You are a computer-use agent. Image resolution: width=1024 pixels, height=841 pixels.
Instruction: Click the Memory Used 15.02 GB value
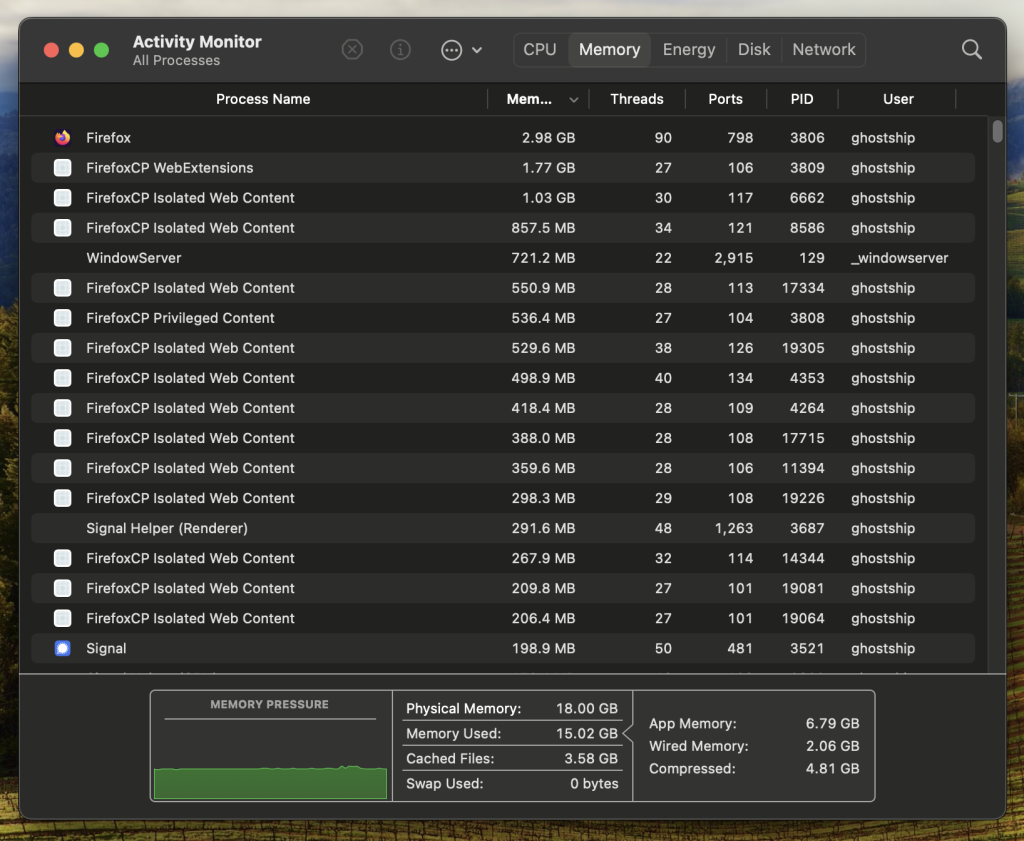click(586, 733)
